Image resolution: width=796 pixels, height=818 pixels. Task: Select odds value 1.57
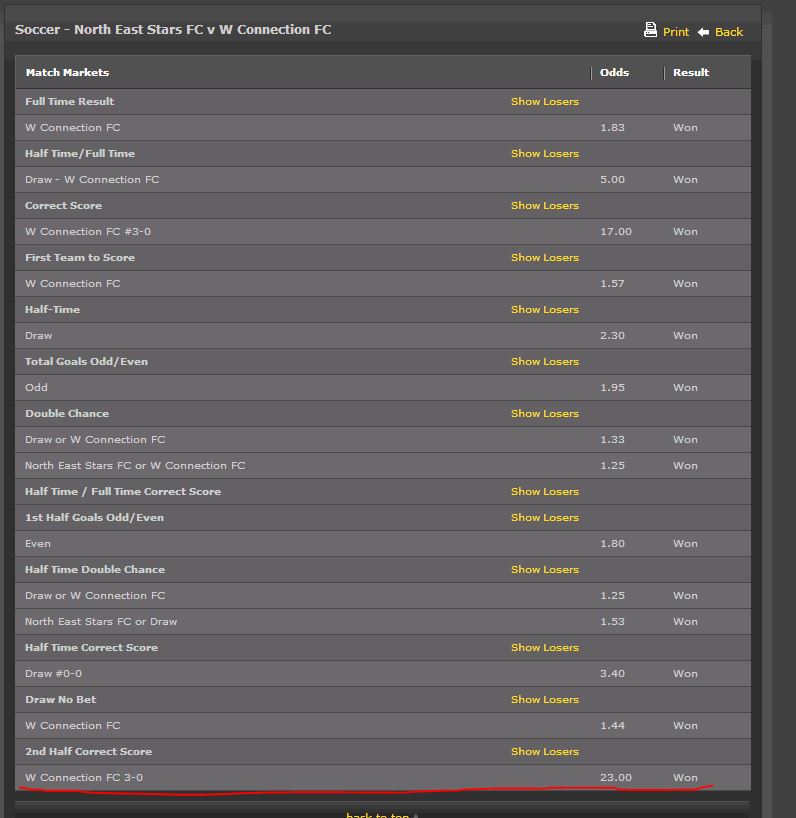pos(612,284)
